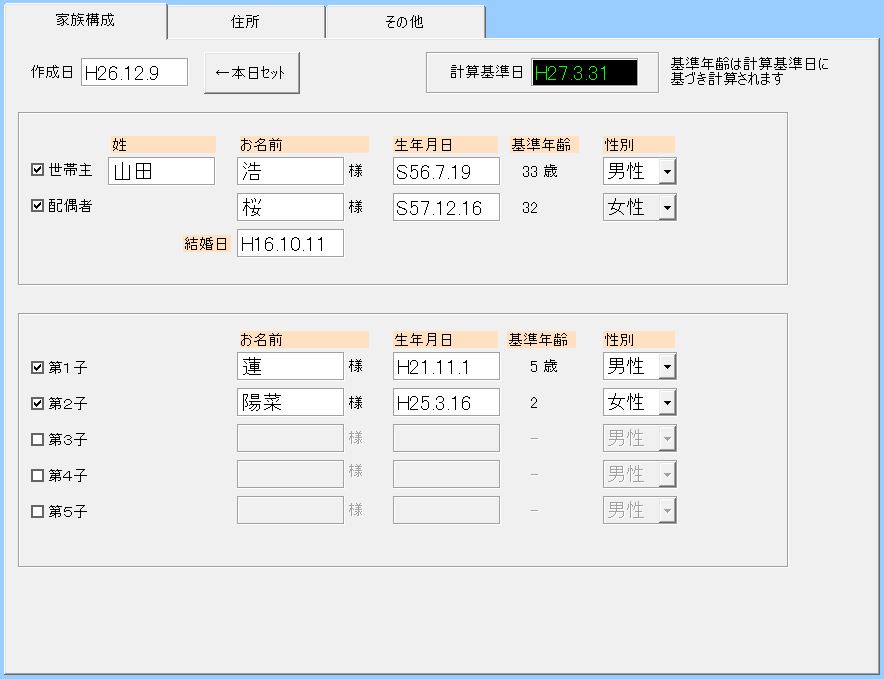
Task: Check the 第4子 checkbox
Action: pyautogui.click(x=38, y=475)
